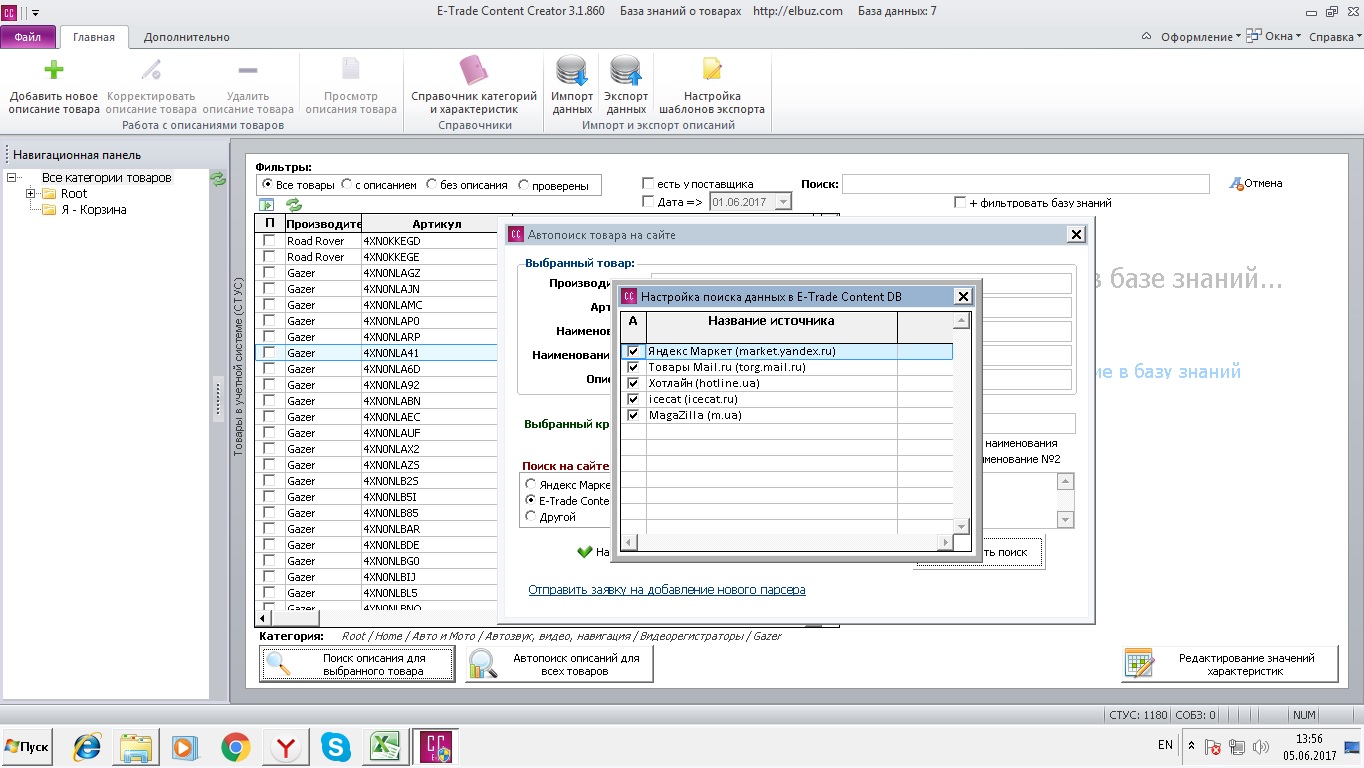Click the E-Trade Content Creator taskbar icon

(x=437, y=746)
